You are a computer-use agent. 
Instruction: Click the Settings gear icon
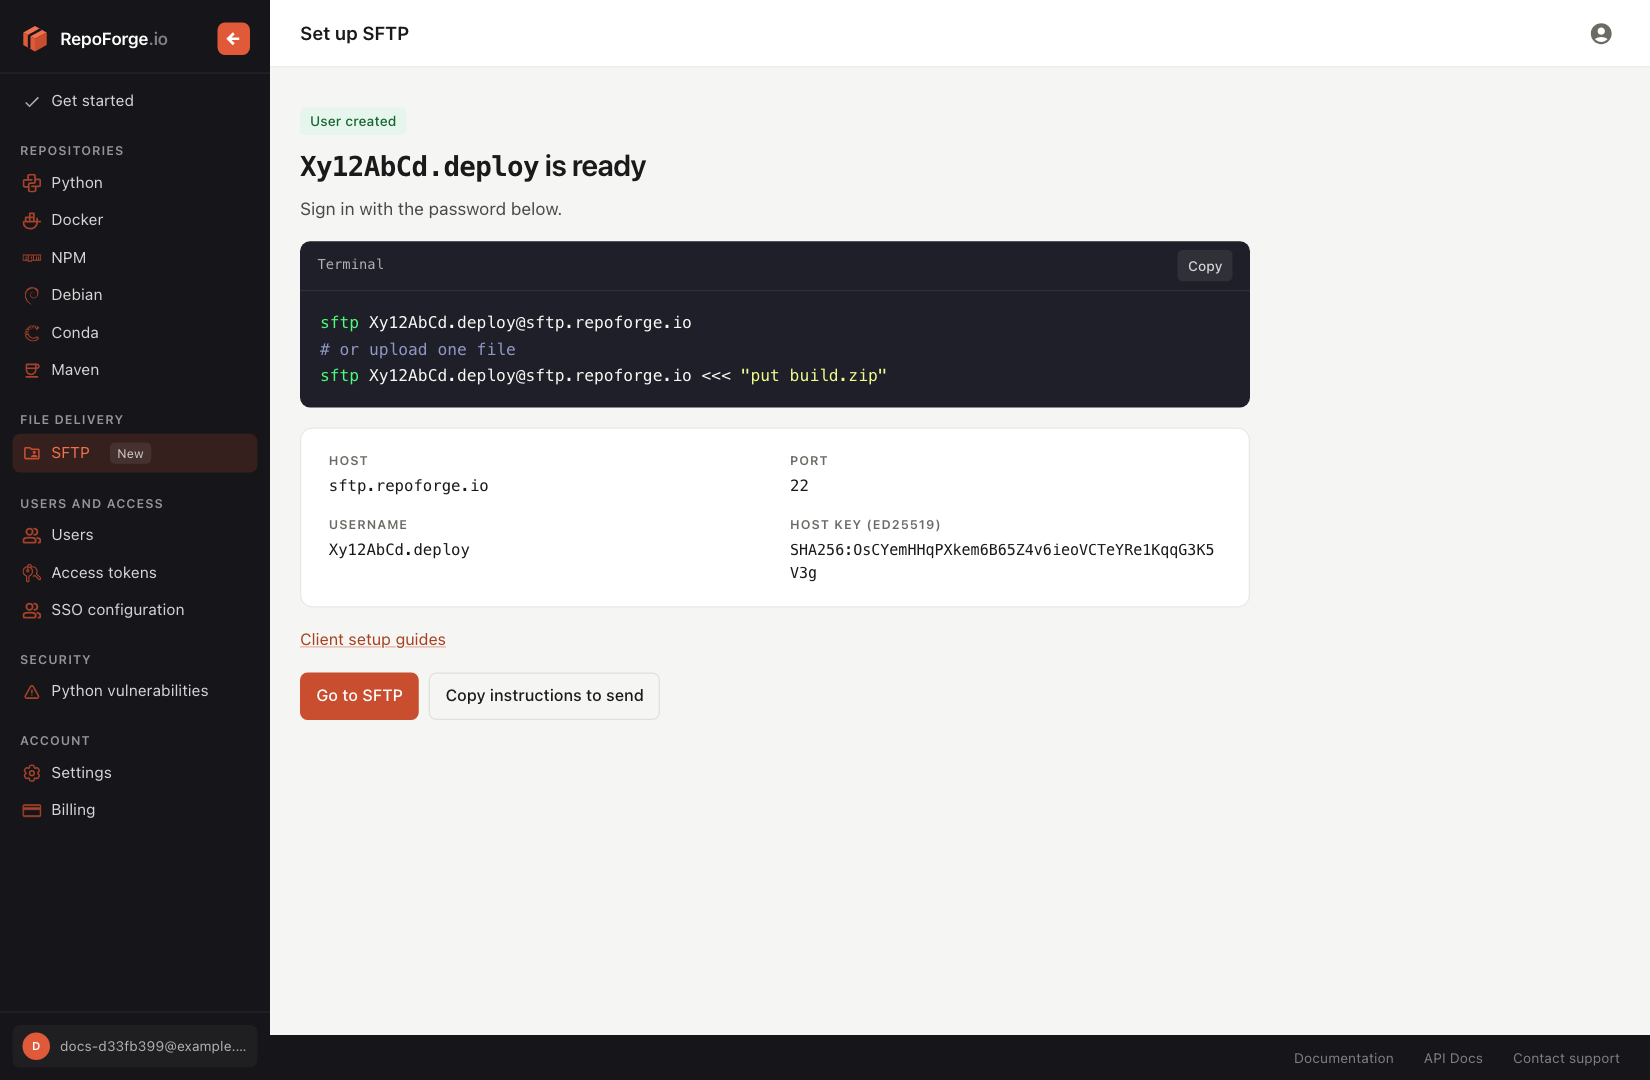(32, 773)
